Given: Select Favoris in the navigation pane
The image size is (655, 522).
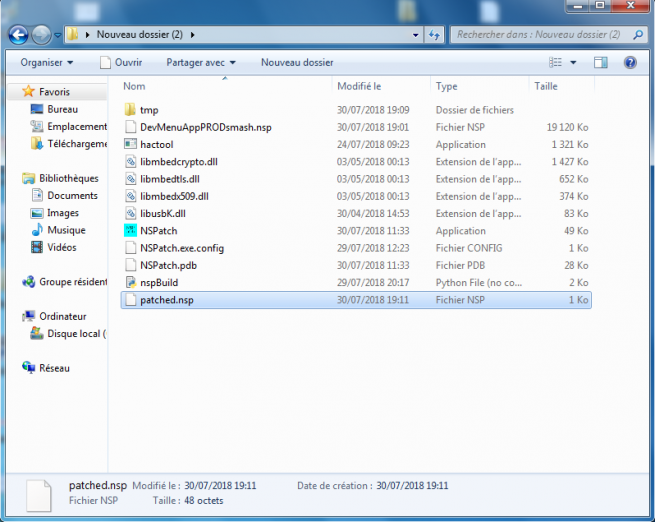Looking at the screenshot, I should pos(54,92).
